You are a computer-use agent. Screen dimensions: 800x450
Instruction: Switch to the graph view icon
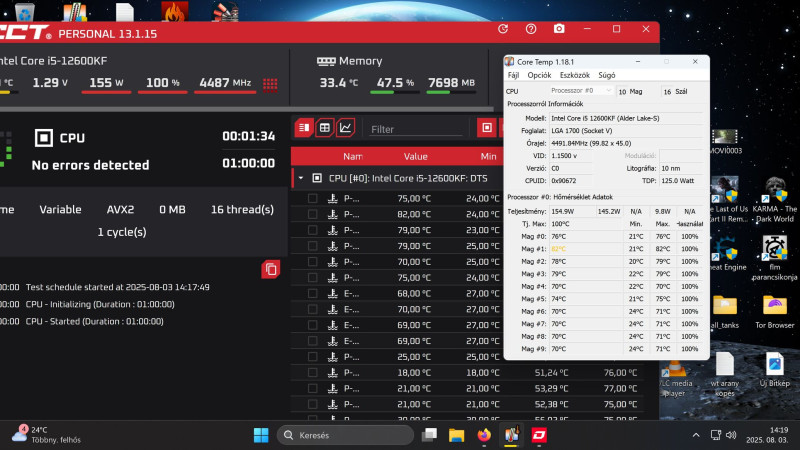[x=345, y=128]
